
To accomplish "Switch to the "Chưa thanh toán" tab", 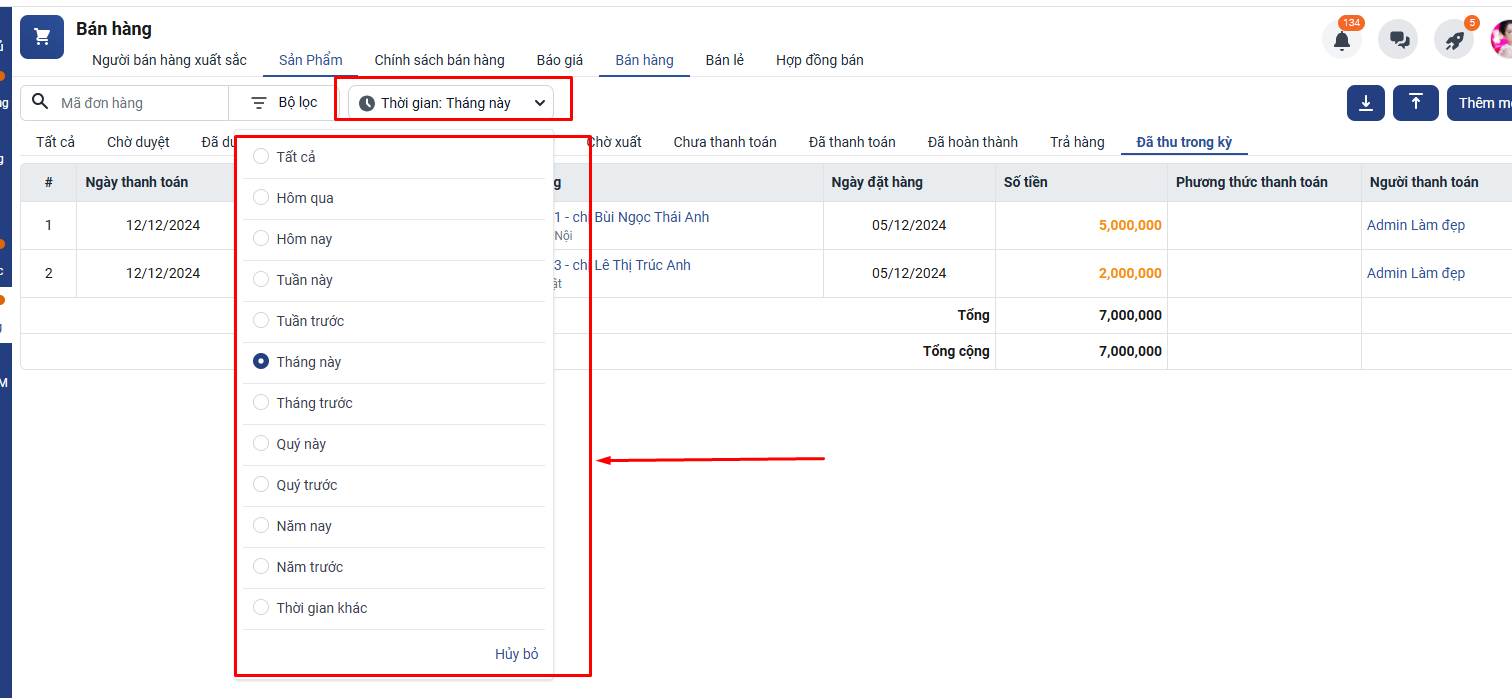I will (725, 142).
